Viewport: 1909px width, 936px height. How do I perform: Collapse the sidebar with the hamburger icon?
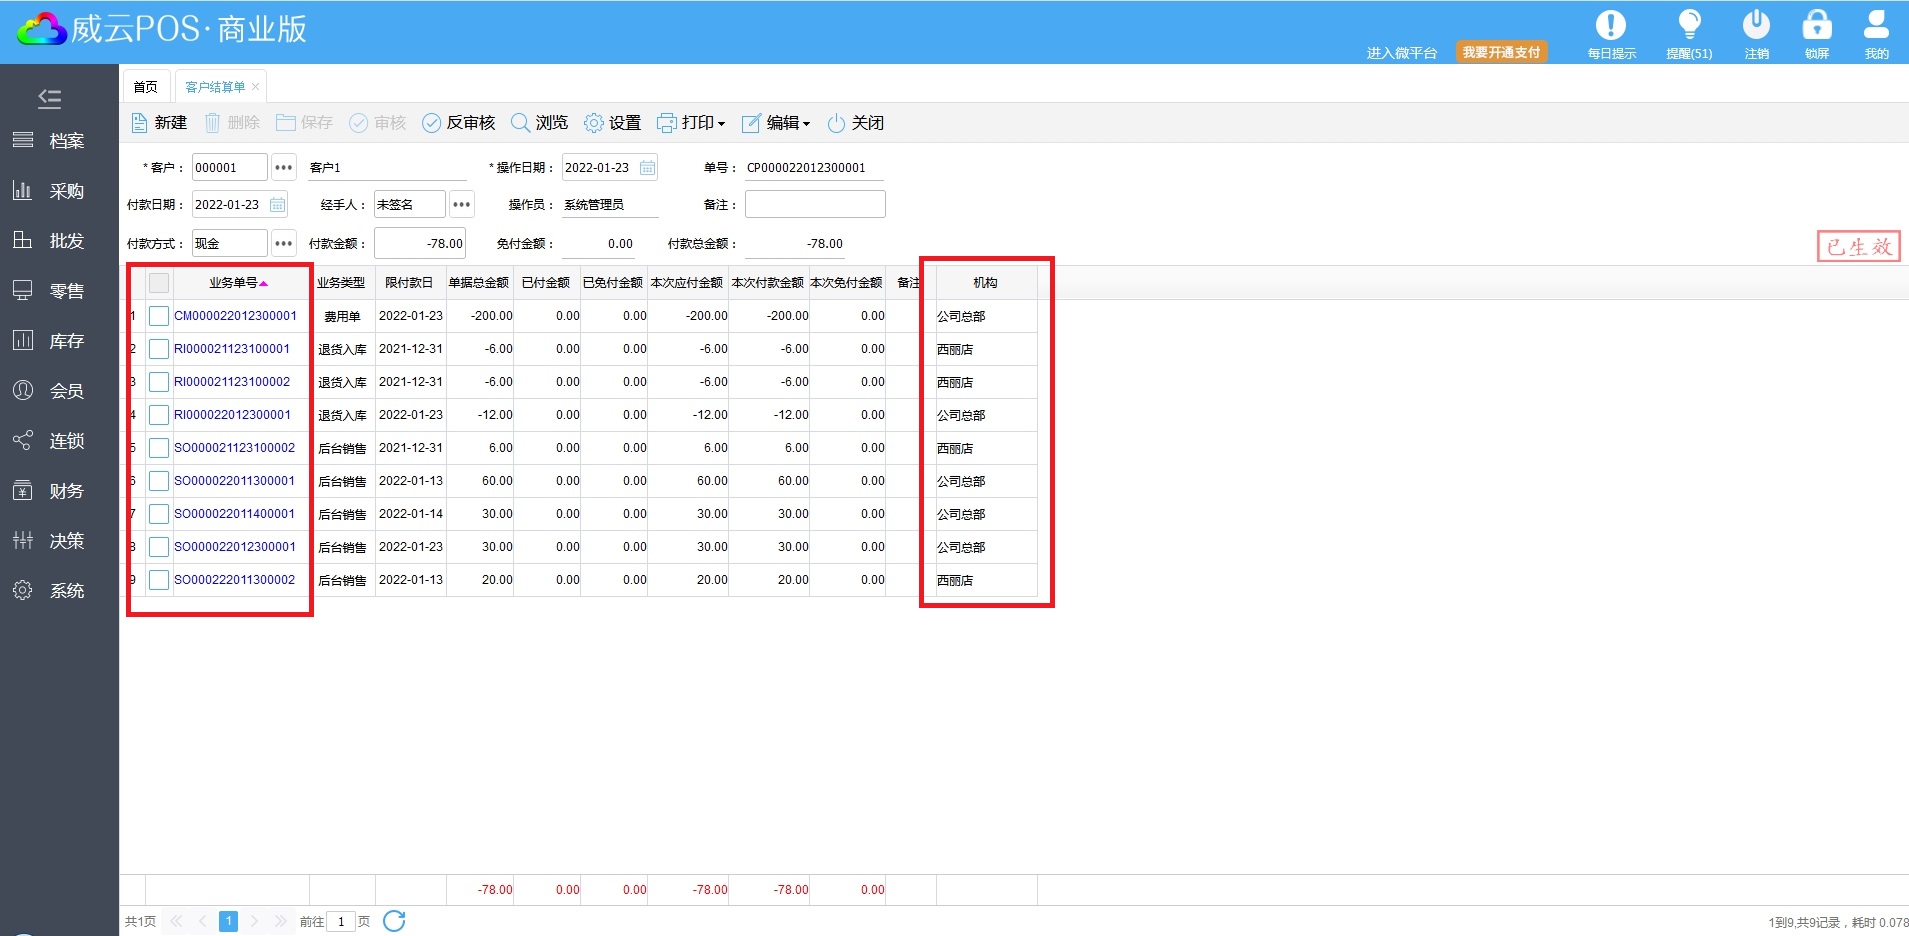[49, 98]
